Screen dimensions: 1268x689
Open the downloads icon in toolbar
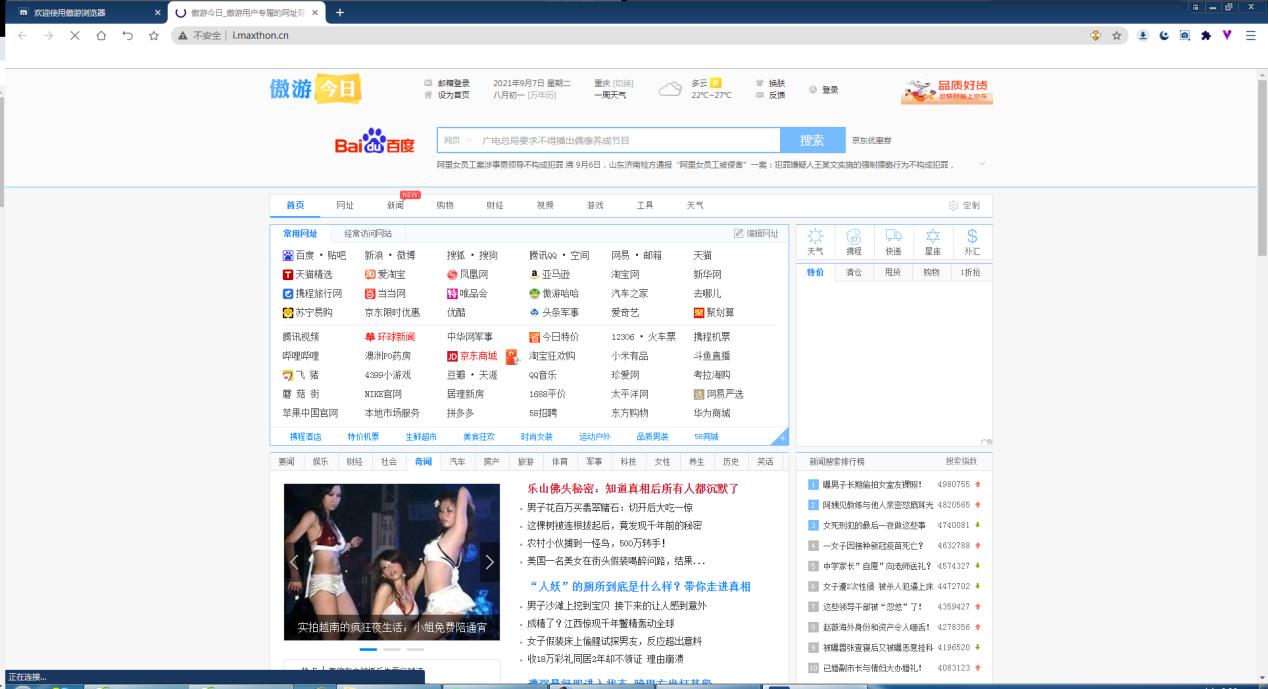tap(1143, 35)
